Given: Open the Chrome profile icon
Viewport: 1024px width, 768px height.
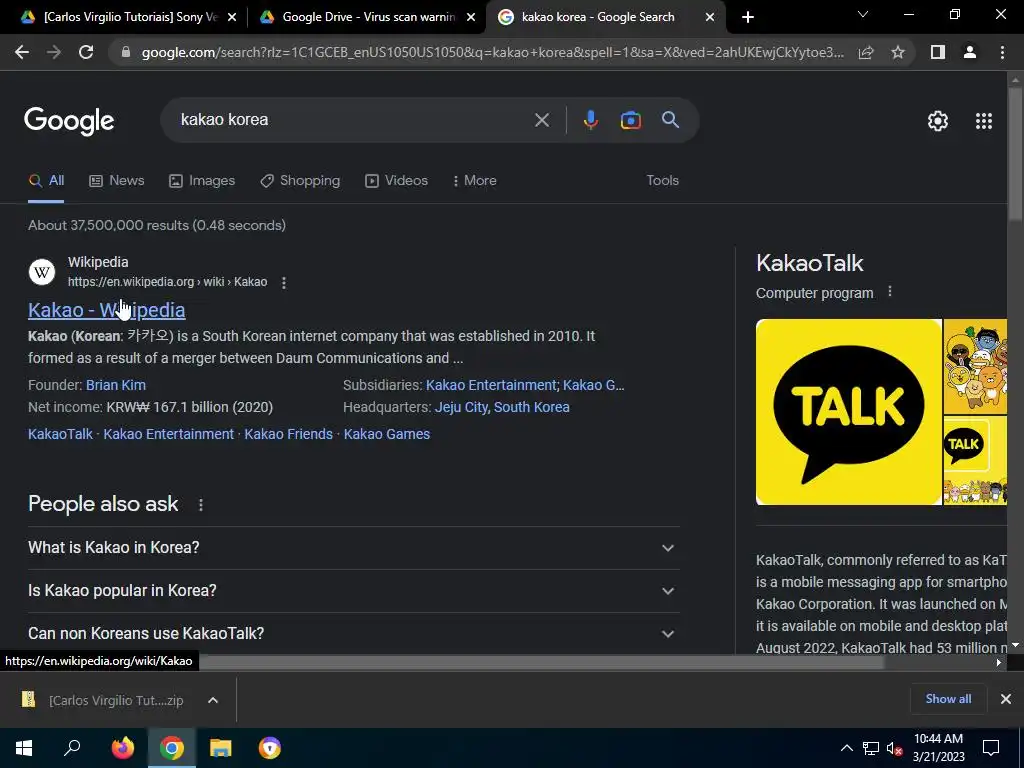Looking at the screenshot, I should pos(970,52).
